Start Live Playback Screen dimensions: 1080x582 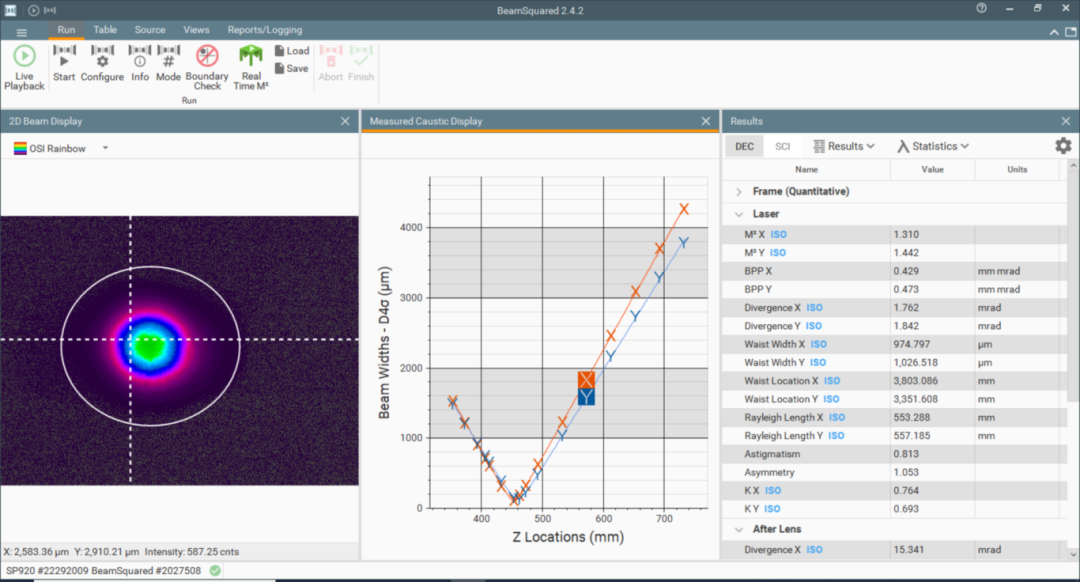pyautogui.click(x=24, y=67)
